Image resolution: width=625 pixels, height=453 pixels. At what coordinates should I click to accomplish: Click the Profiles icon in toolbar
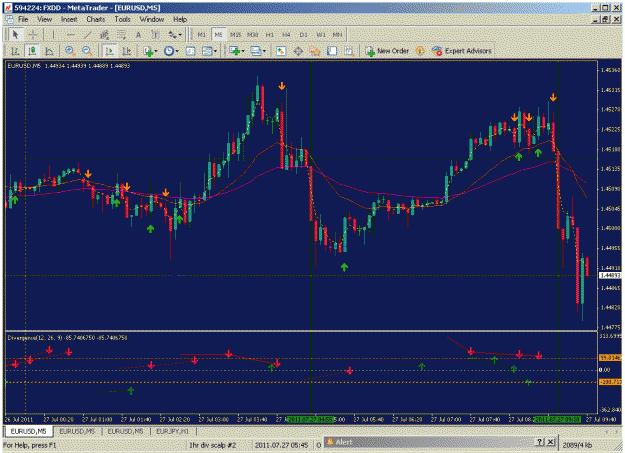255,51
